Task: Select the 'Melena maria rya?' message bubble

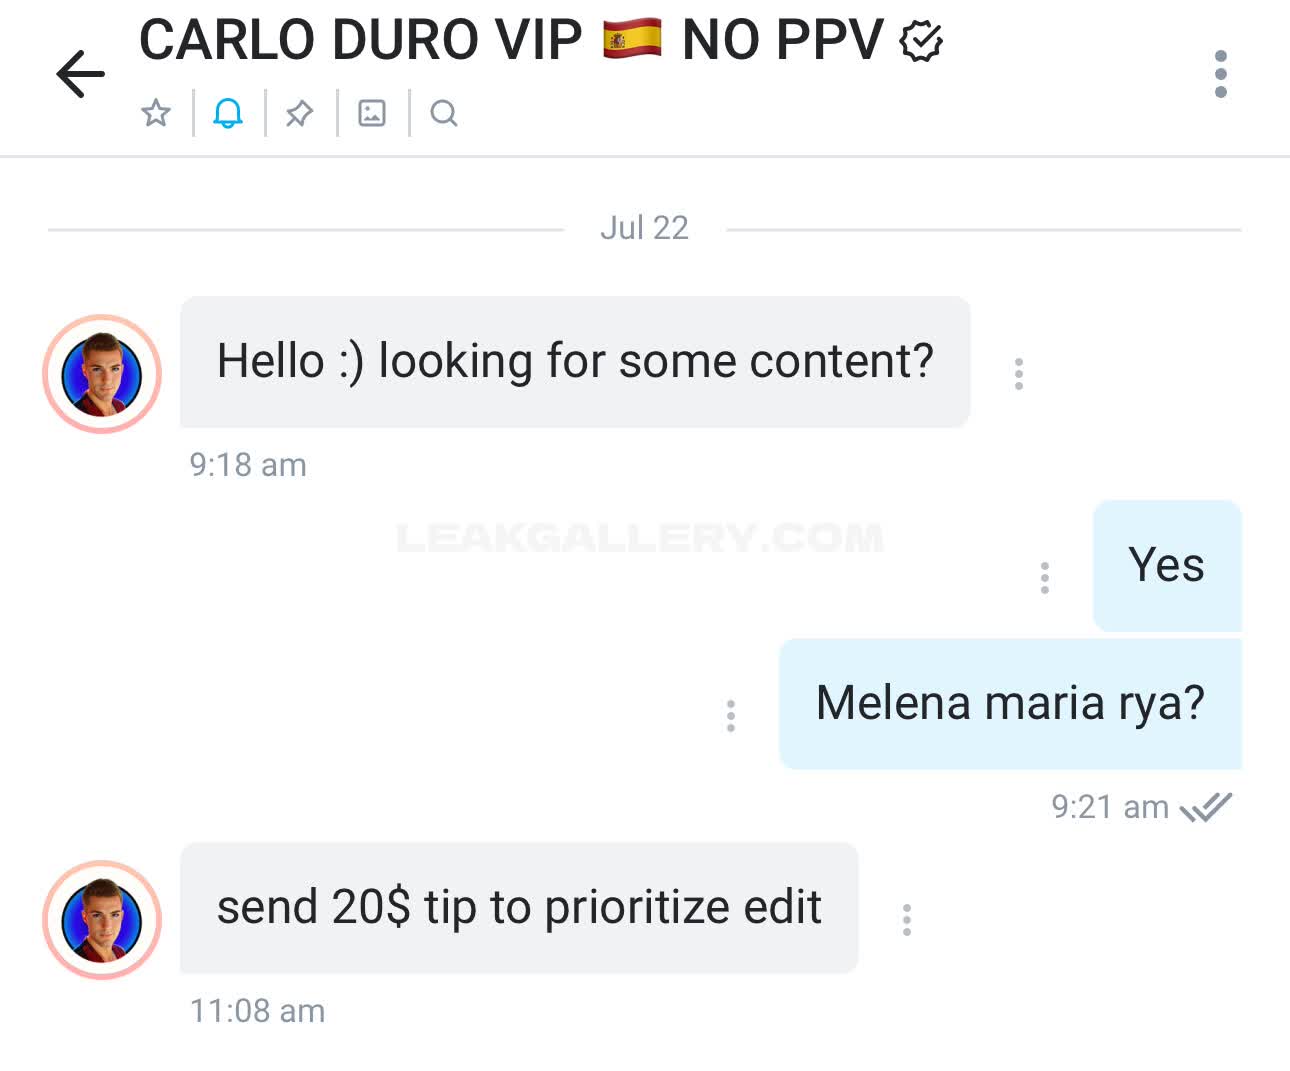Action: (1010, 704)
